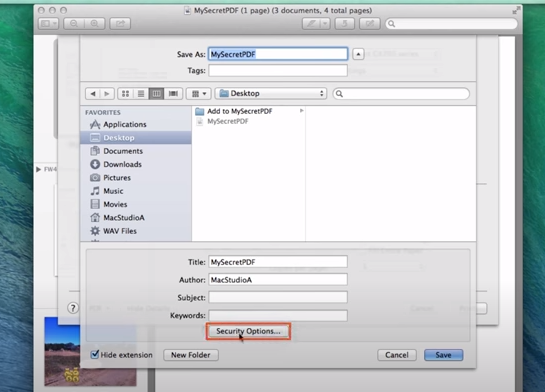This screenshot has width=545, height=392.
Task: Select column view button
Action: click(156, 93)
